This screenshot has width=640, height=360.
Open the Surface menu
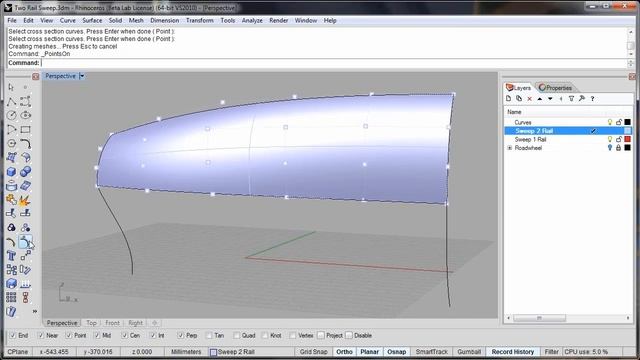tap(92, 20)
